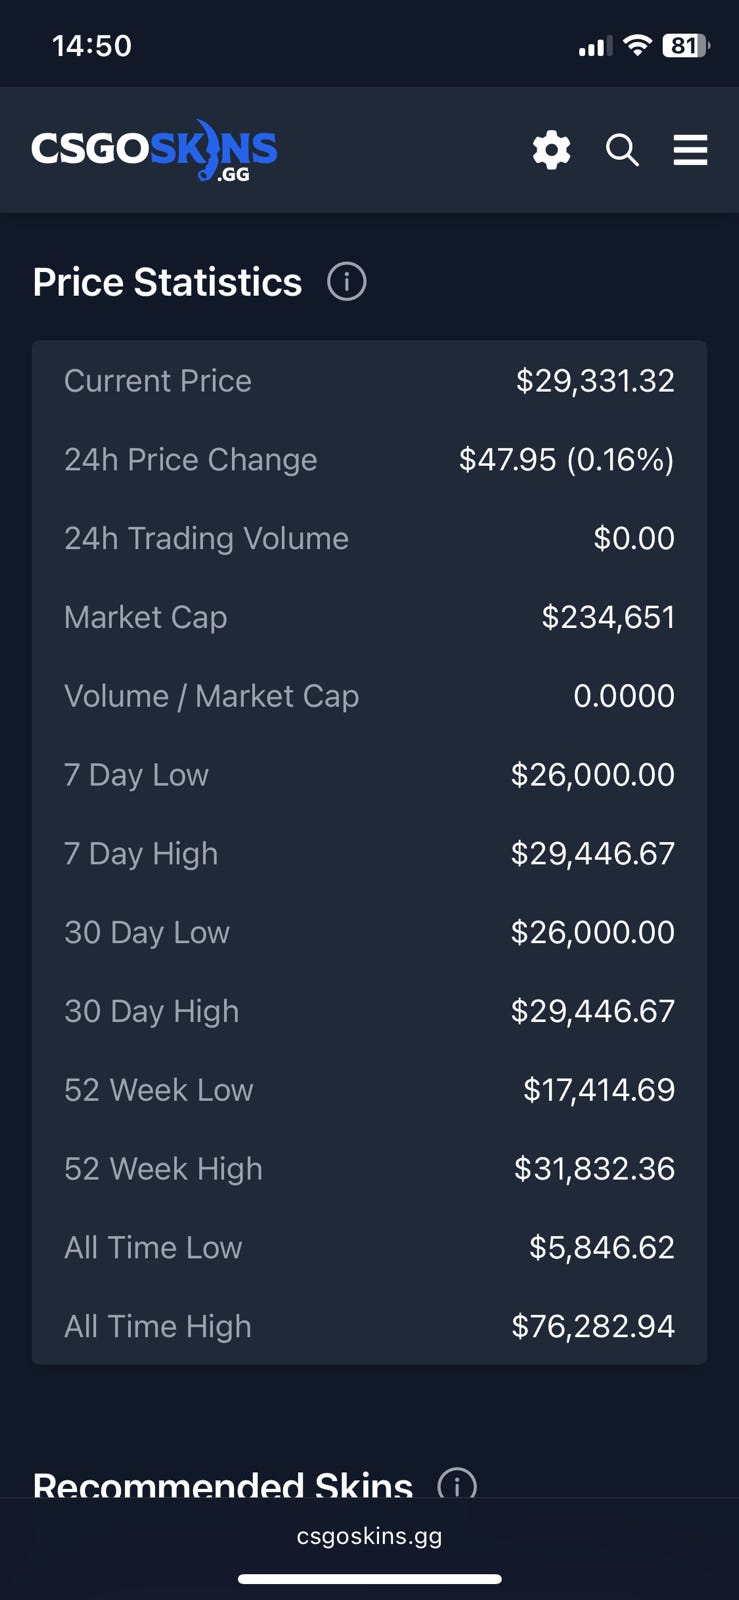Select the Market Cap row
Image resolution: width=739 pixels, height=1600 pixels.
[x=369, y=617]
